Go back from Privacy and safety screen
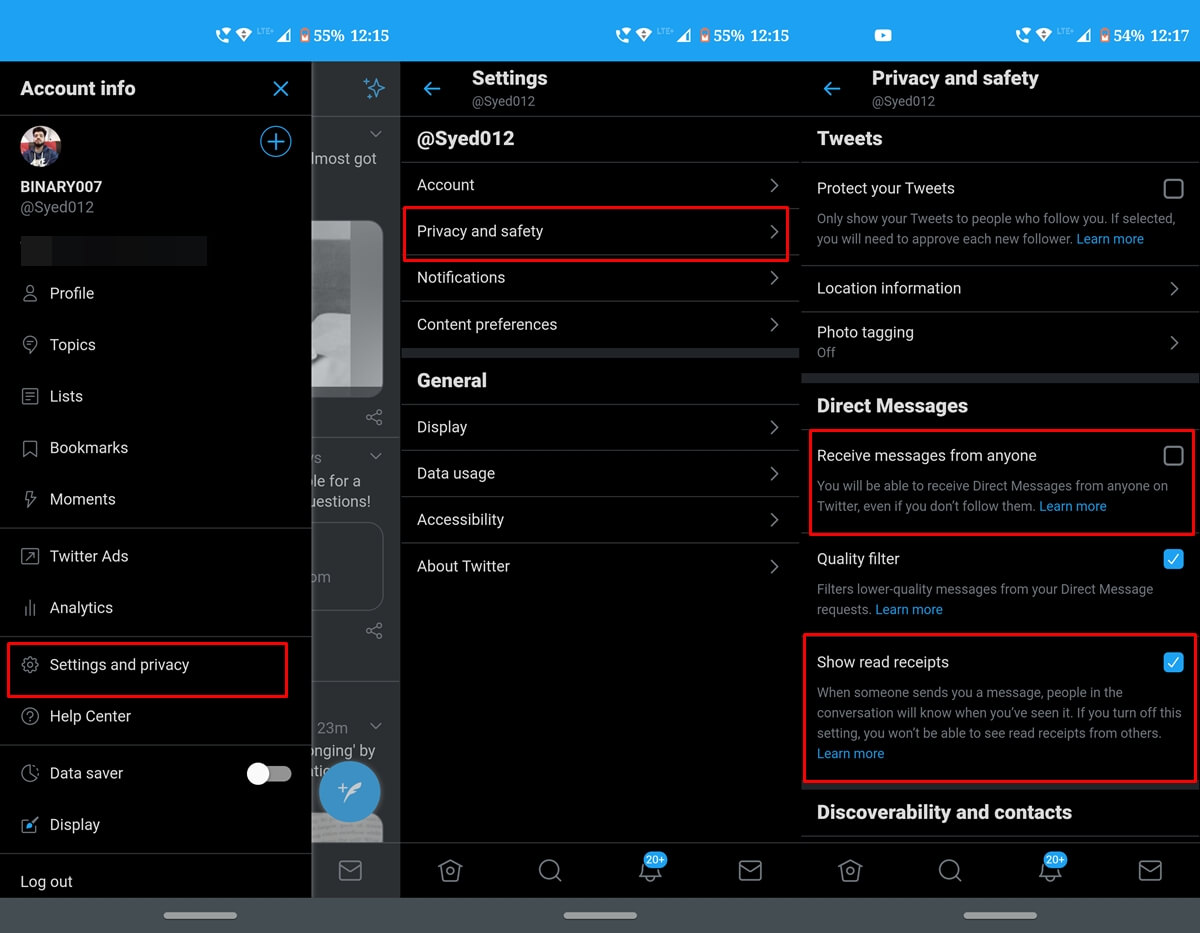The height and width of the screenshot is (933, 1200). point(832,89)
